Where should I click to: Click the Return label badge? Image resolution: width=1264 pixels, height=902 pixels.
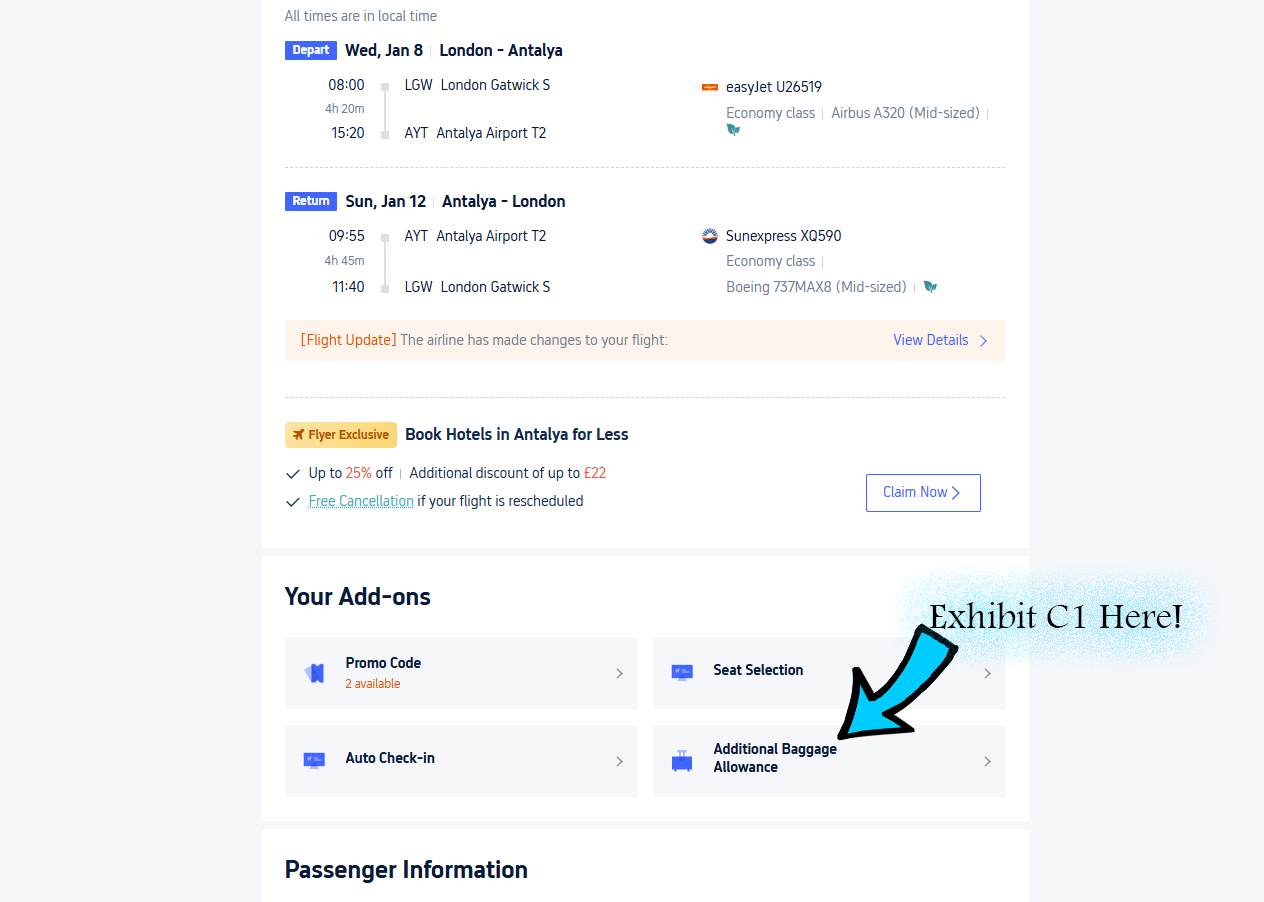click(311, 201)
